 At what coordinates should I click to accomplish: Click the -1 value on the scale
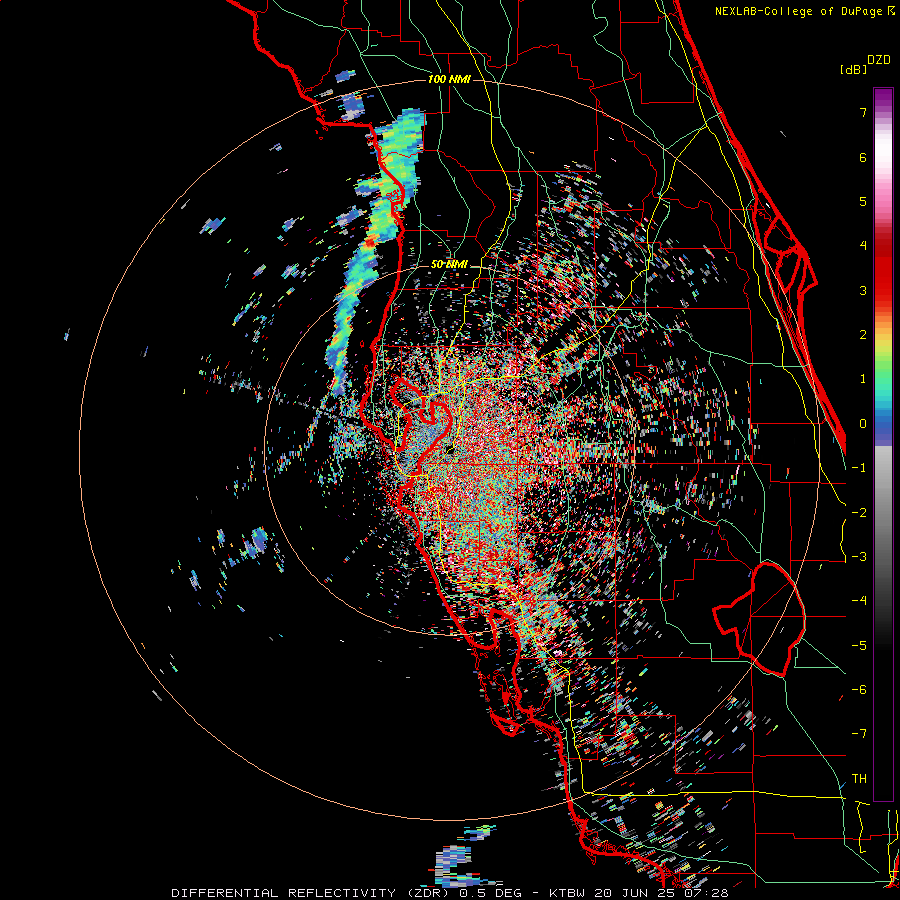point(859,468)
